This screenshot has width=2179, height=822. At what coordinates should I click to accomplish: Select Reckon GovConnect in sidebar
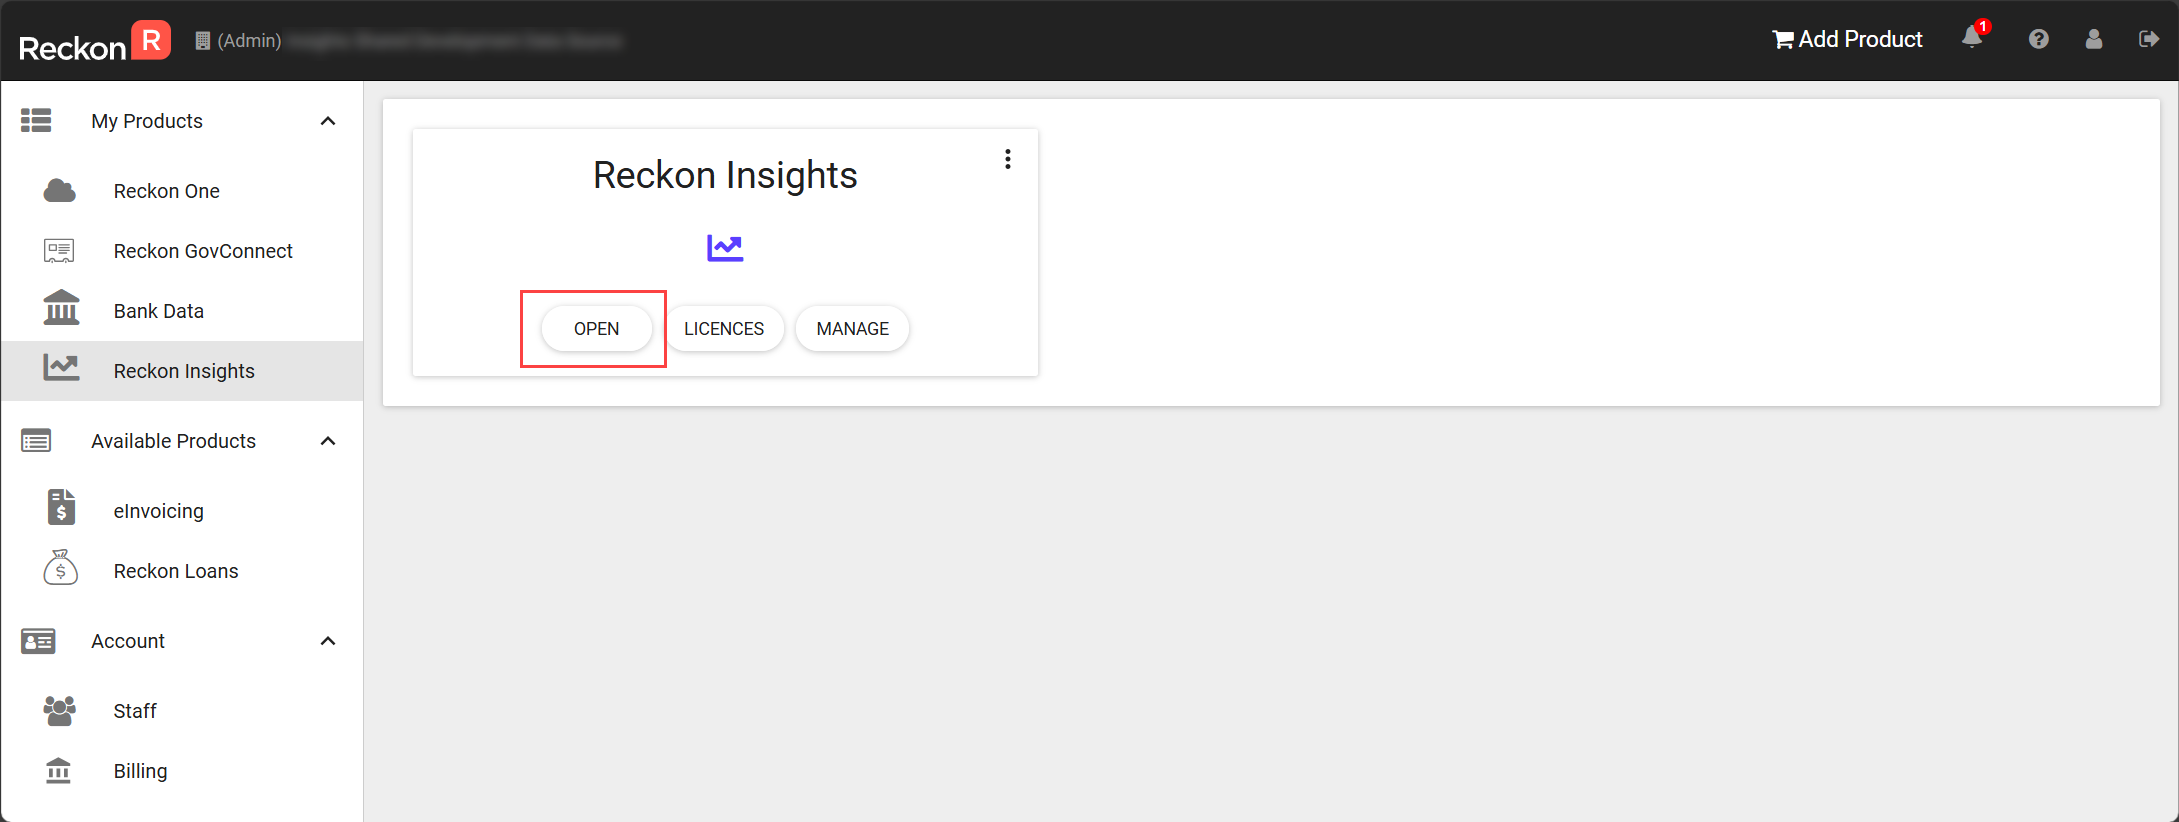point(203,251)
